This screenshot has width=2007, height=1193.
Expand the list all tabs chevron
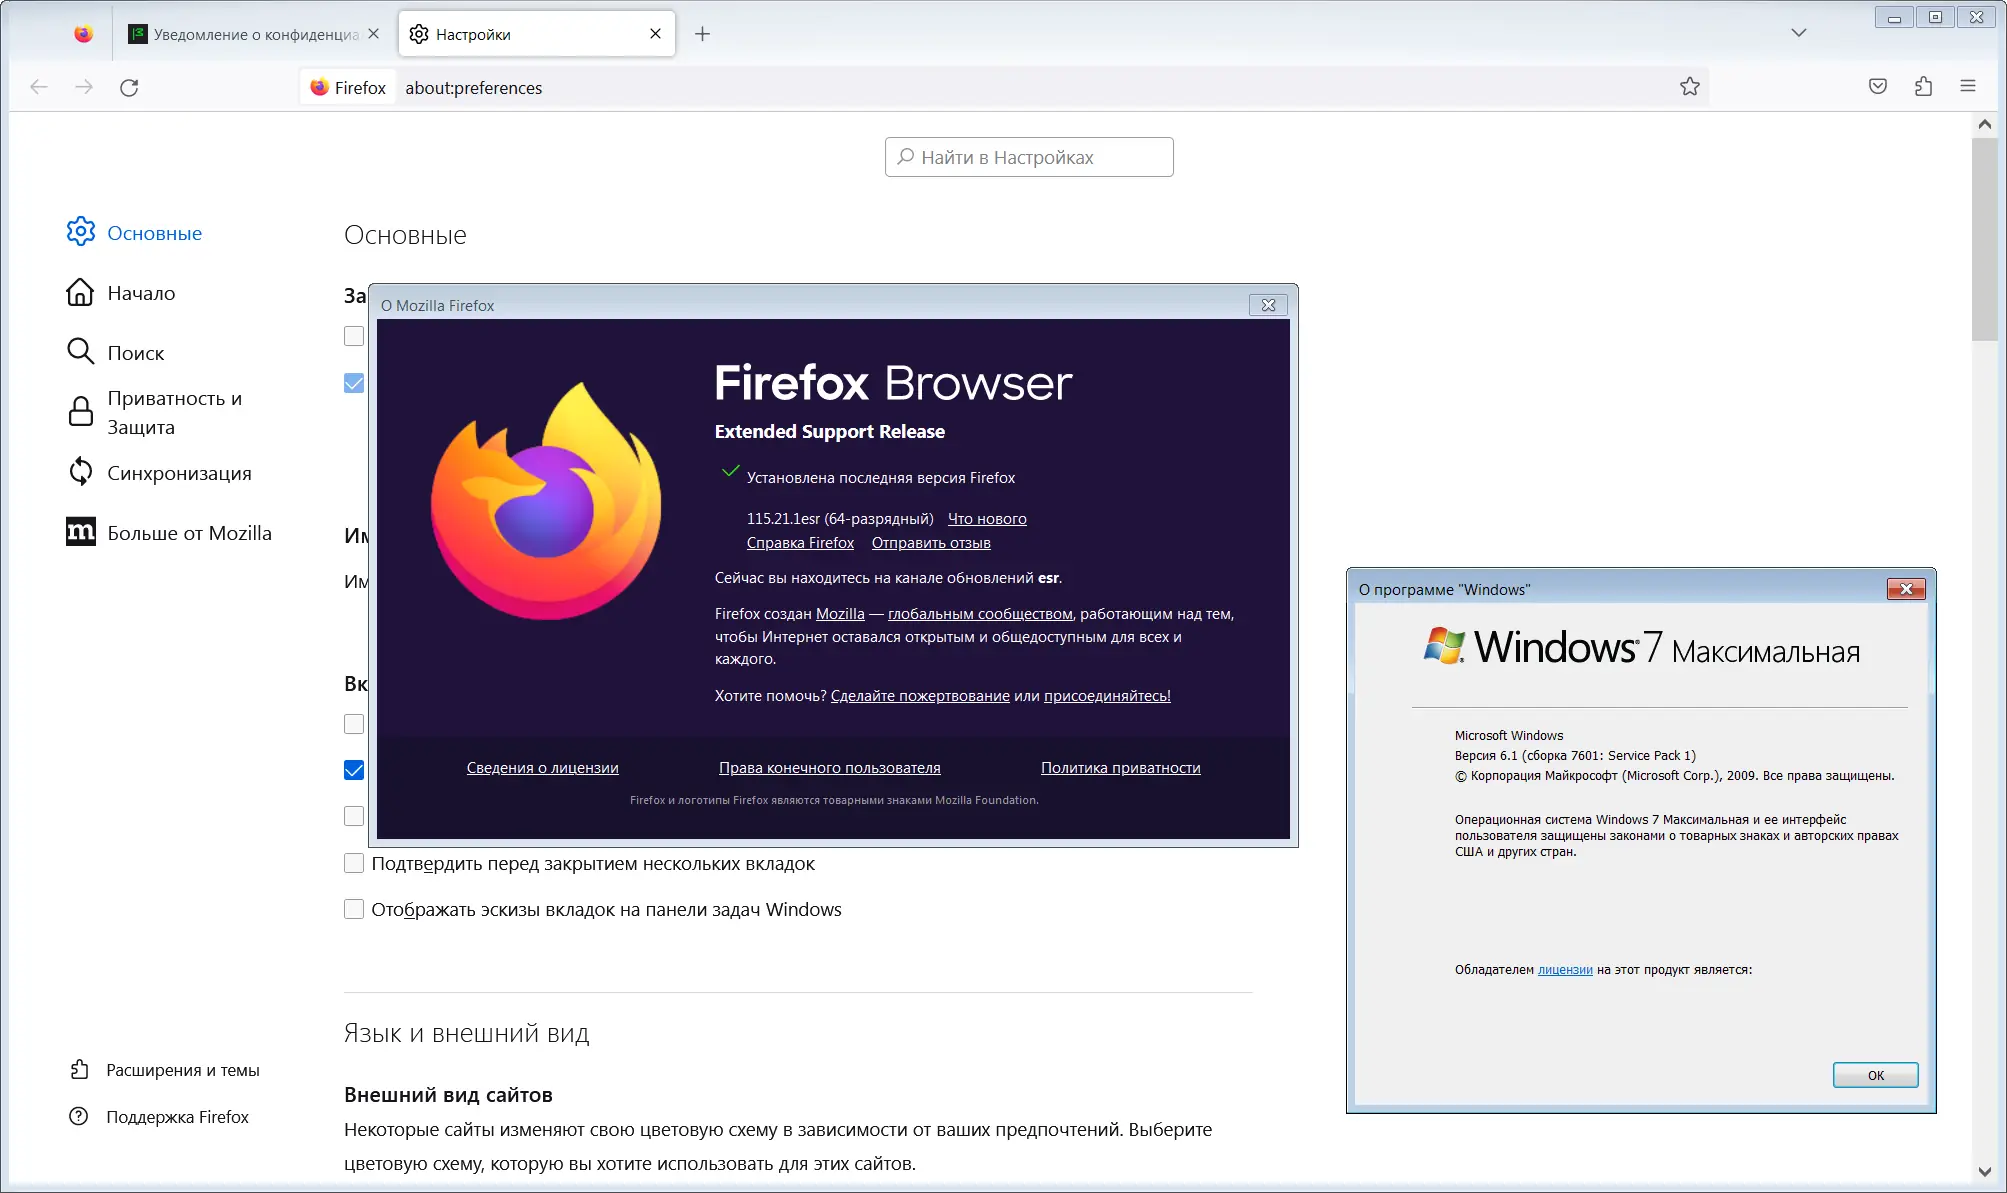[1798, 33]
